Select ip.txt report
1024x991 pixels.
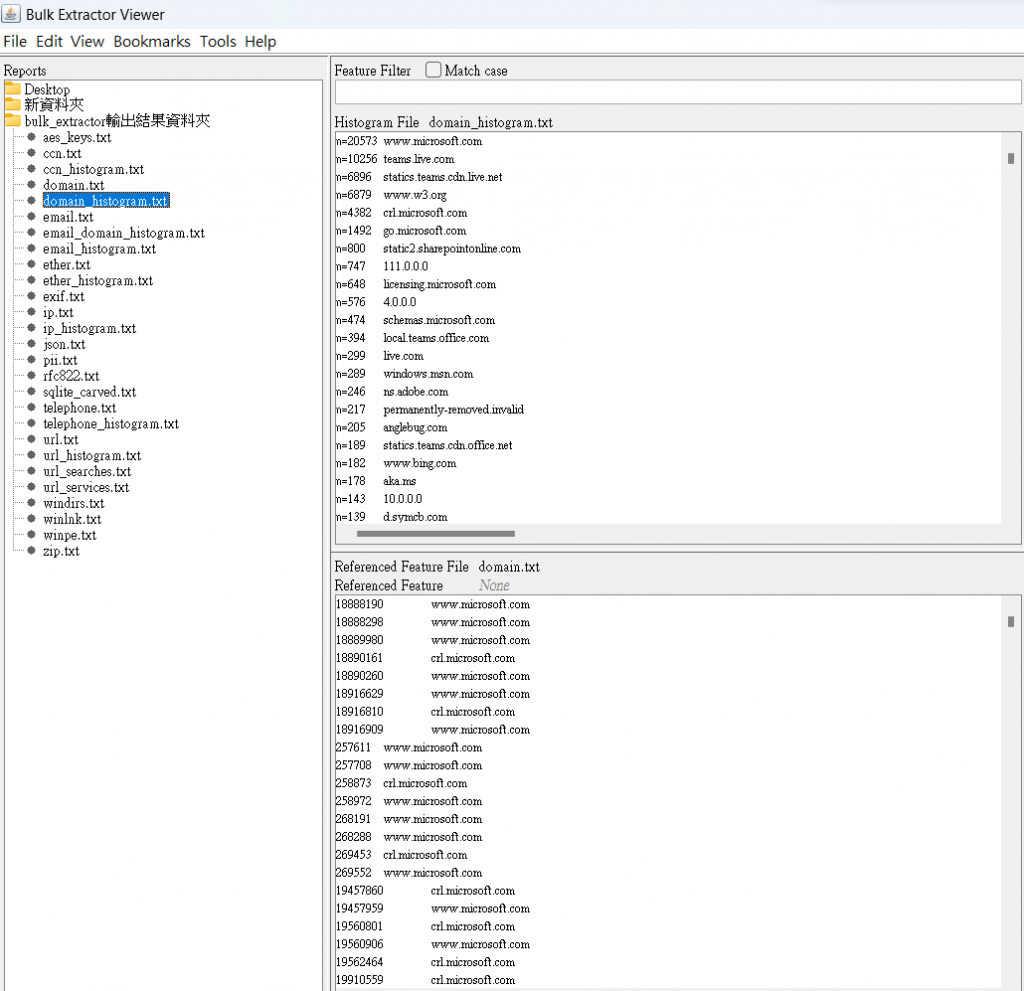coord(58,312)
